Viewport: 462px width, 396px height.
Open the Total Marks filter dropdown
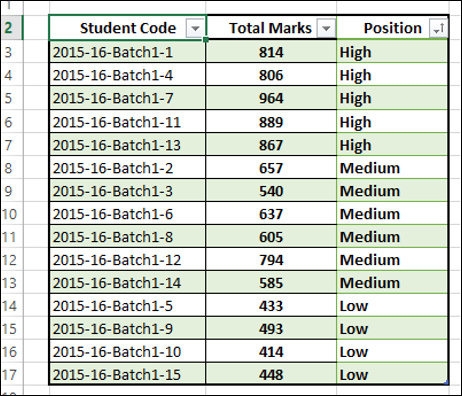326,28
